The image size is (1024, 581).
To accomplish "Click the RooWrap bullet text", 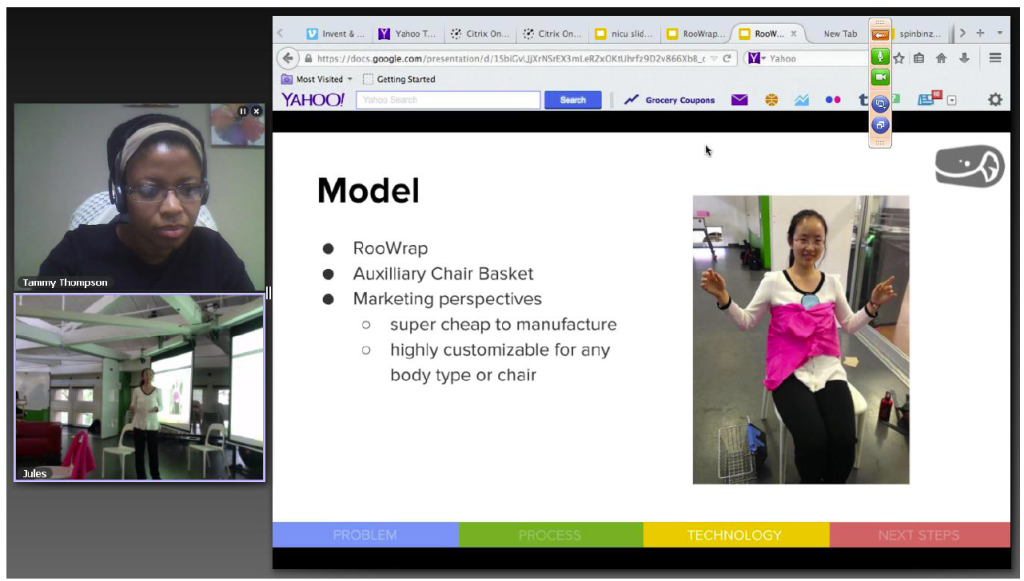I will click(x=391, y=248).
